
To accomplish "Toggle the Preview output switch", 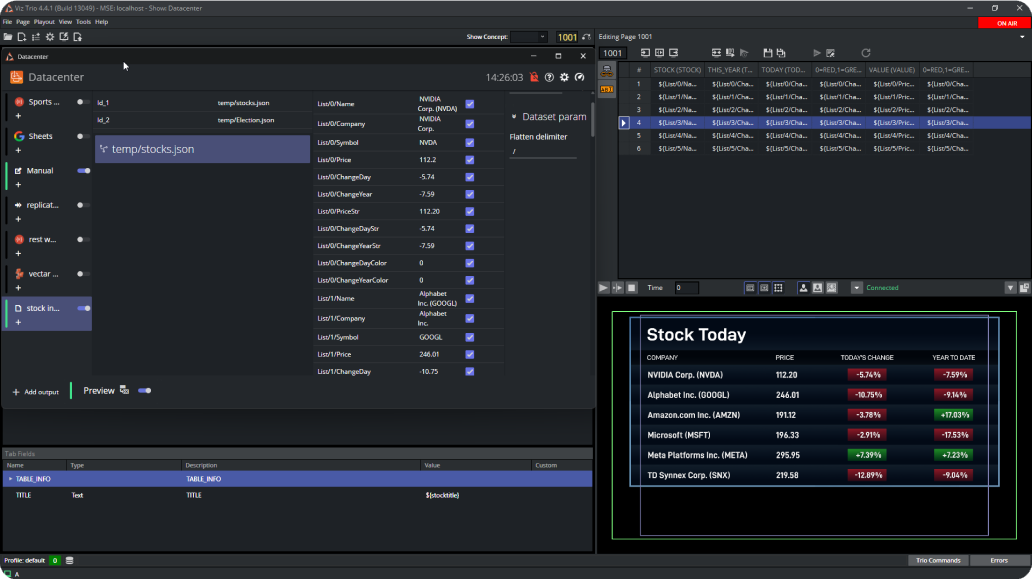I will (x=145, y=391).
